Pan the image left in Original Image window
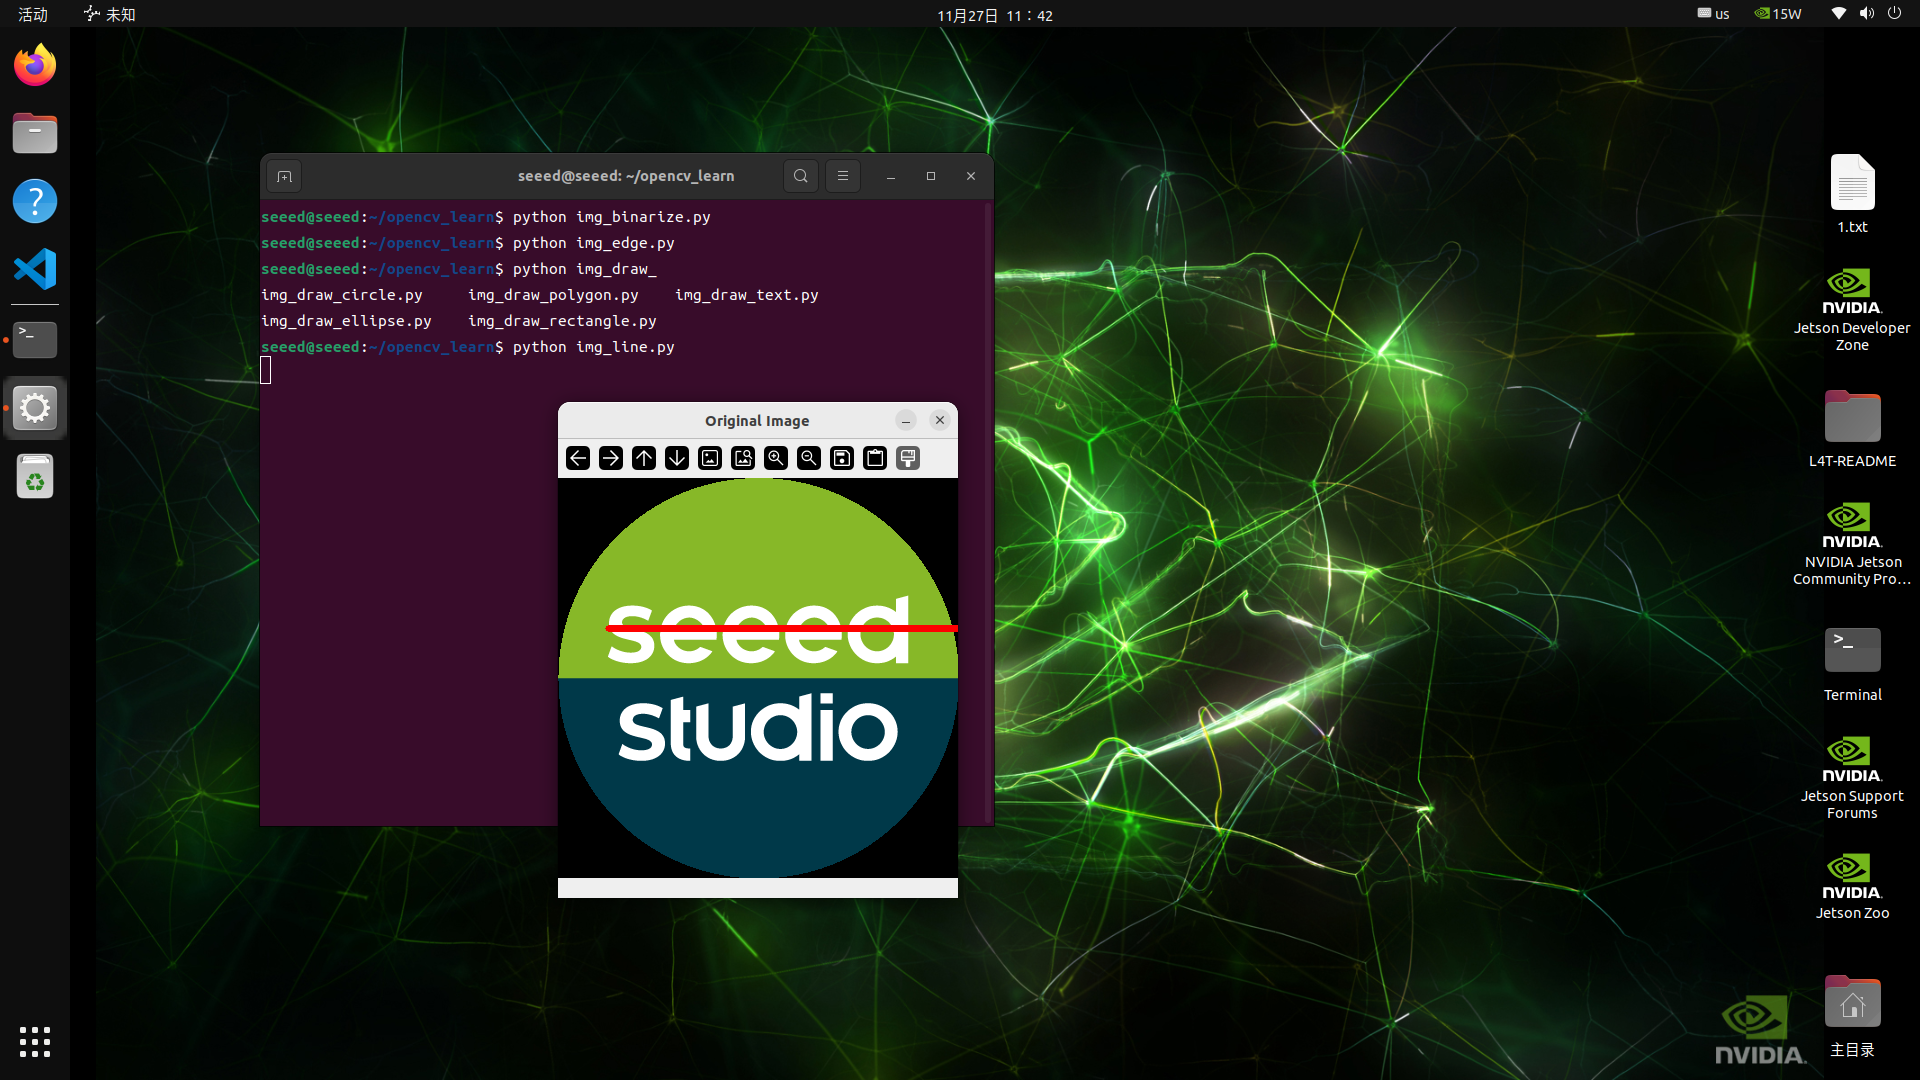The height and width of the screenshot is (1080, 1920). click(x=578, y=458)
